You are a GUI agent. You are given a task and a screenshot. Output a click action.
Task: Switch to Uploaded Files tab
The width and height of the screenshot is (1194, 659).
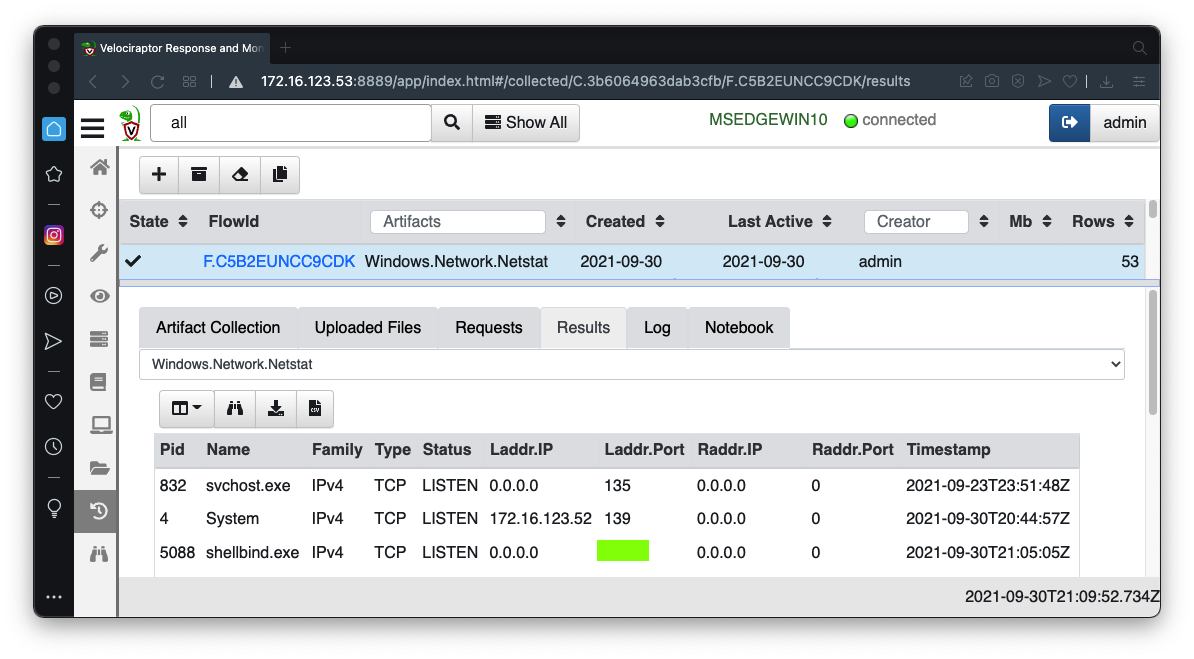(368, 328)
